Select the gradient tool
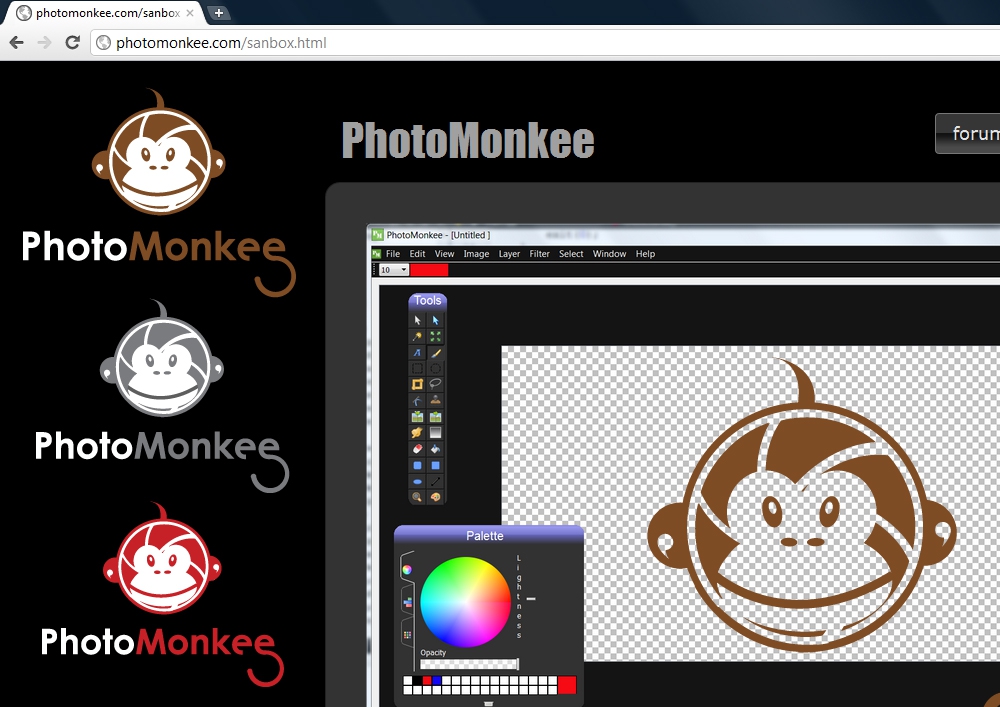The width and height of the screenshot is (1000, 707). (x=436, y=433)
